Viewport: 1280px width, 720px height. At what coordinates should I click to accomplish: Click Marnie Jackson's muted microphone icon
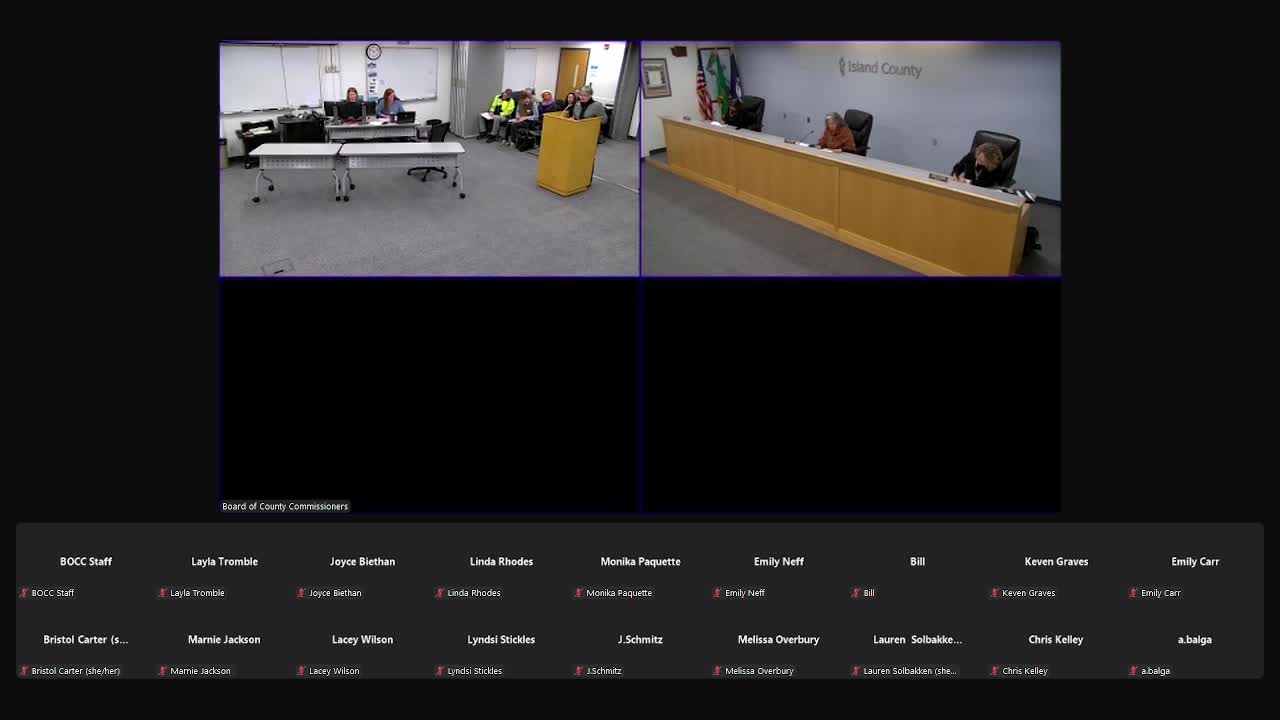point(162,671)
